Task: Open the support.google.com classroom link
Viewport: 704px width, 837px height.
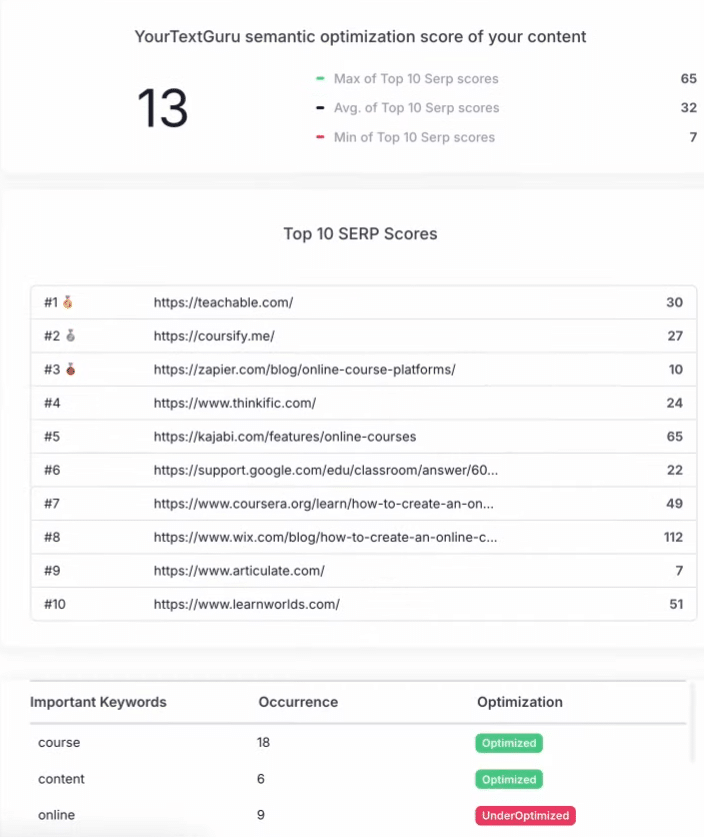Action: [x=326, y=470]
